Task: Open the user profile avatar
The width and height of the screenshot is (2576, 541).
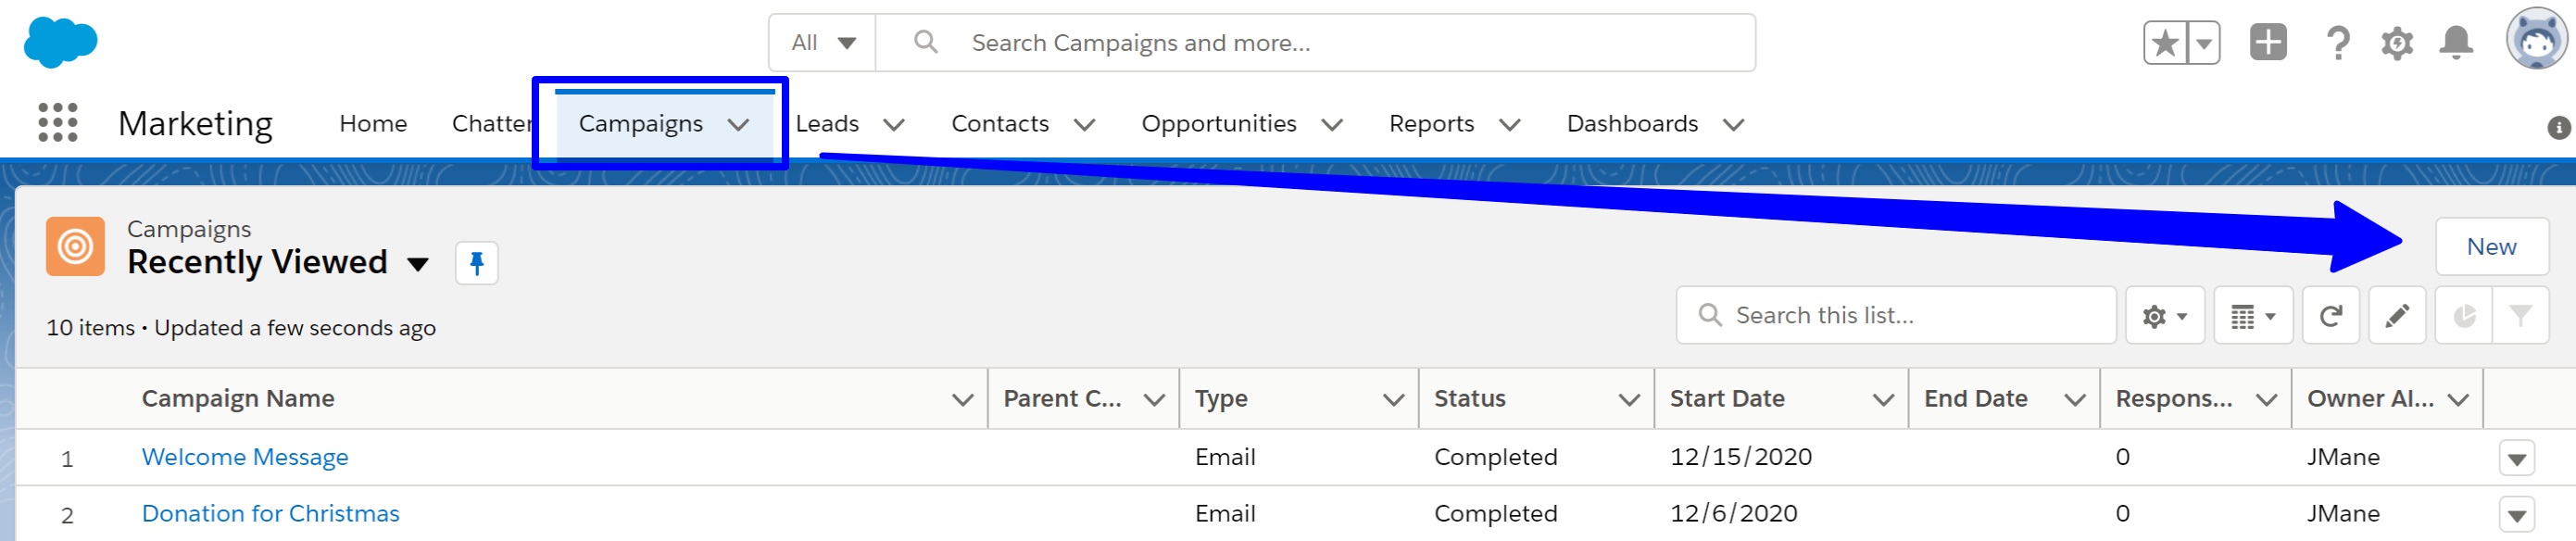Action: 2537,40
